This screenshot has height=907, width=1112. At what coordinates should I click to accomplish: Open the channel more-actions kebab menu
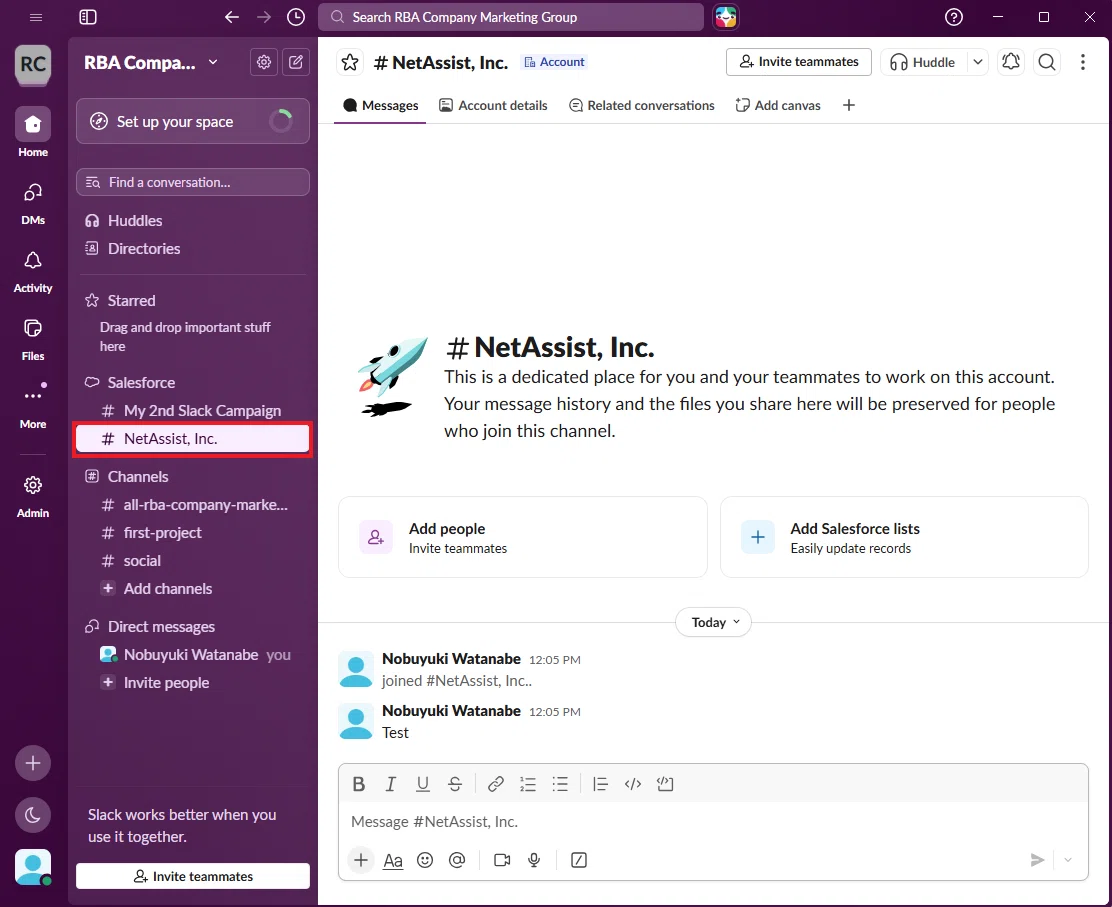tap(1082, 62)
